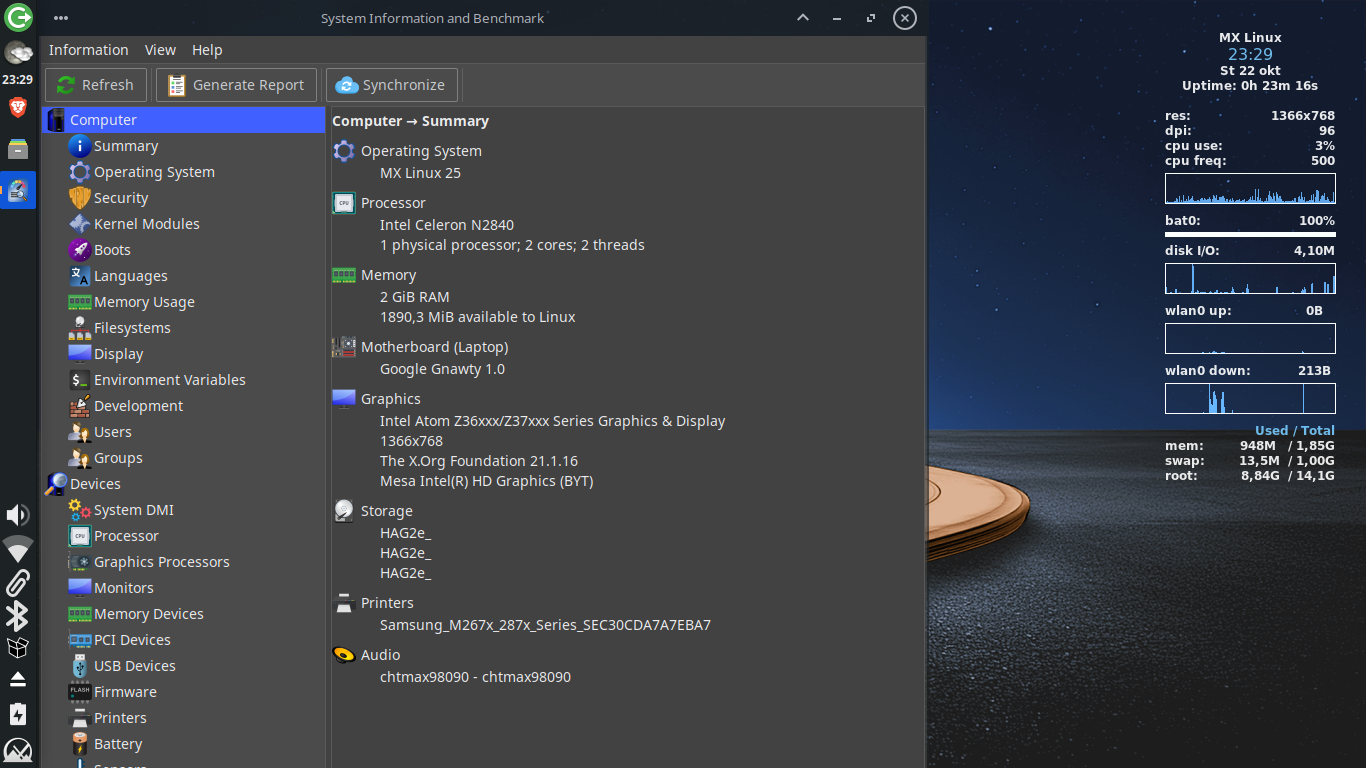Screen dimensions: 1366x768
Task: Open the Information menu
Action: click(88, 50)
